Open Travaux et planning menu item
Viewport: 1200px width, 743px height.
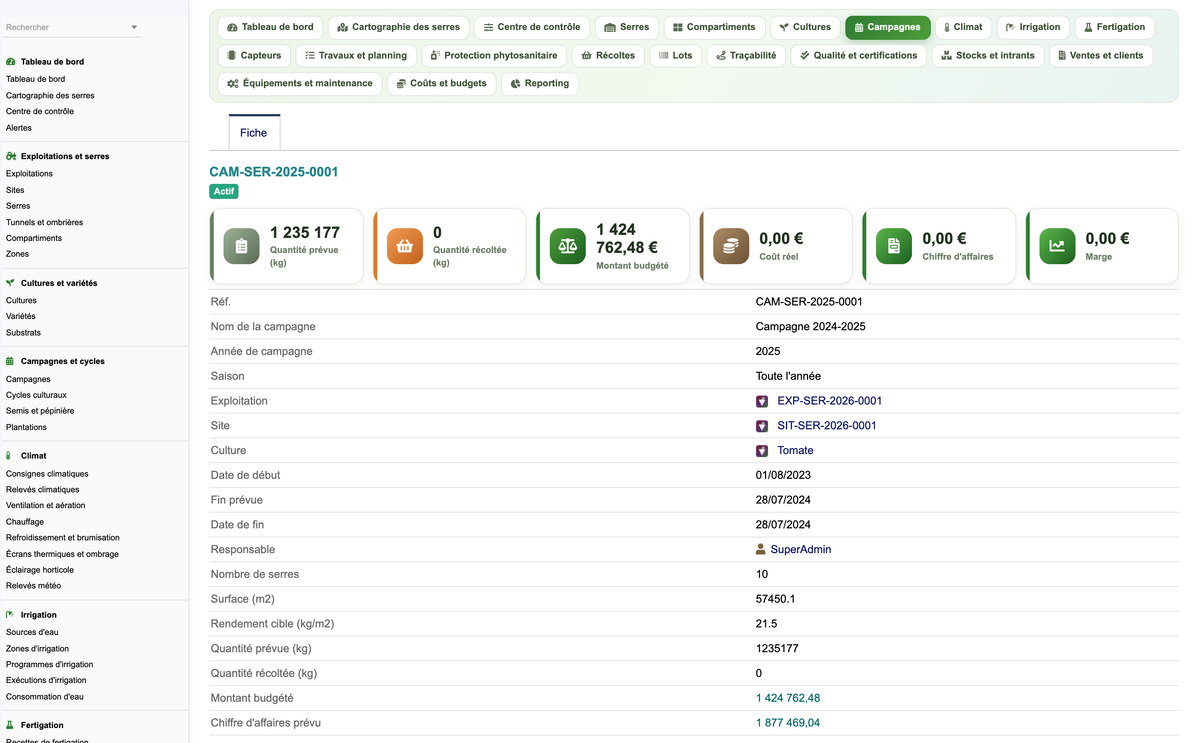(356, 55)
